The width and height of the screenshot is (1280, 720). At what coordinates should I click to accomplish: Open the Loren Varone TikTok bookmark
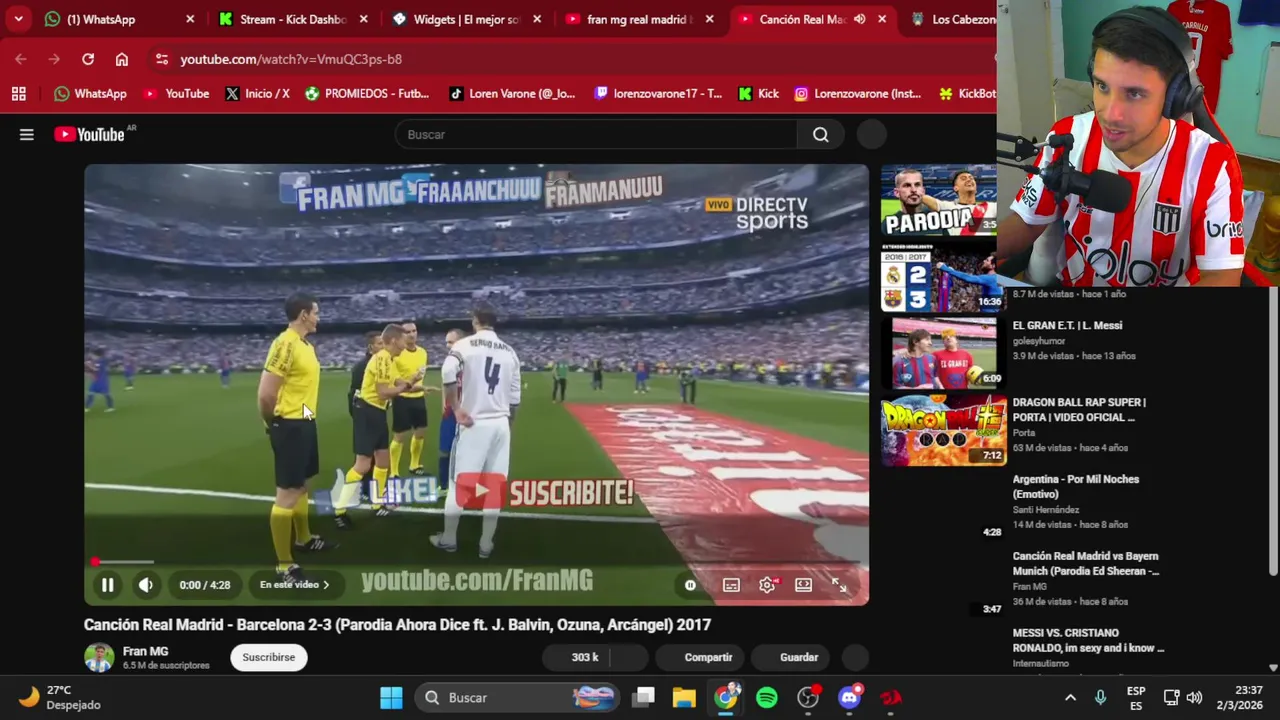512,93
